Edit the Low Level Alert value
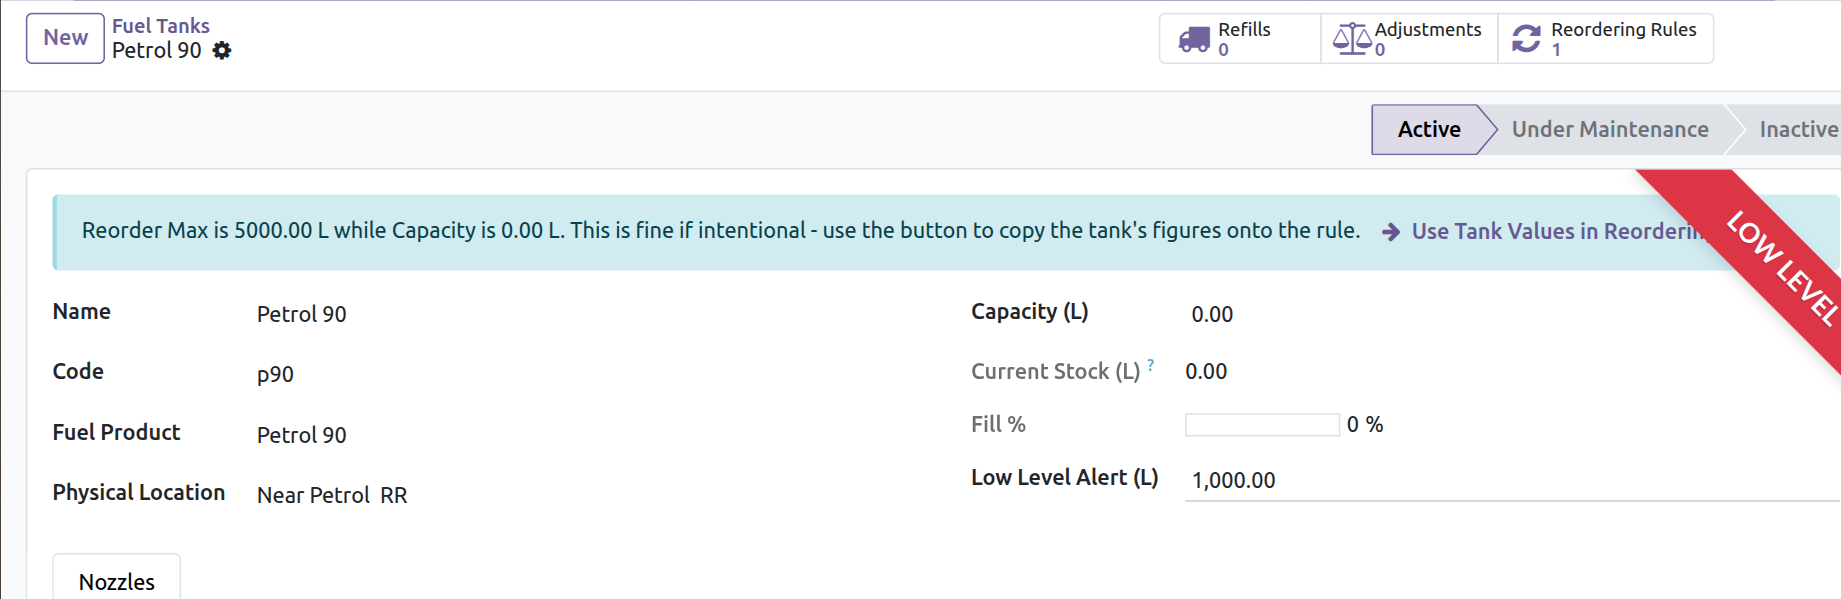 [1513, 480]
